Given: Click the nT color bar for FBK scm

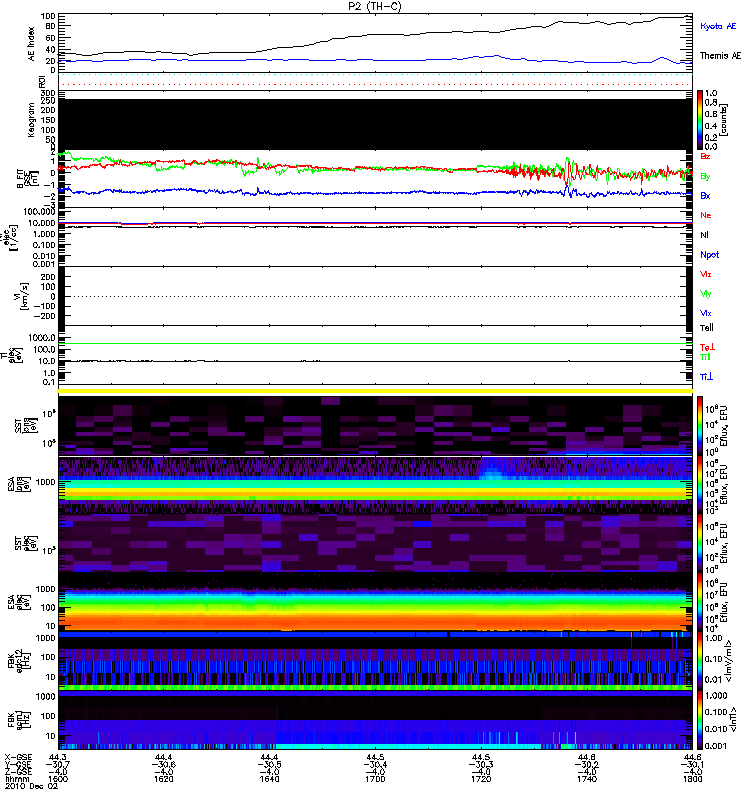Looking at the screenshot, I should 700,720.
